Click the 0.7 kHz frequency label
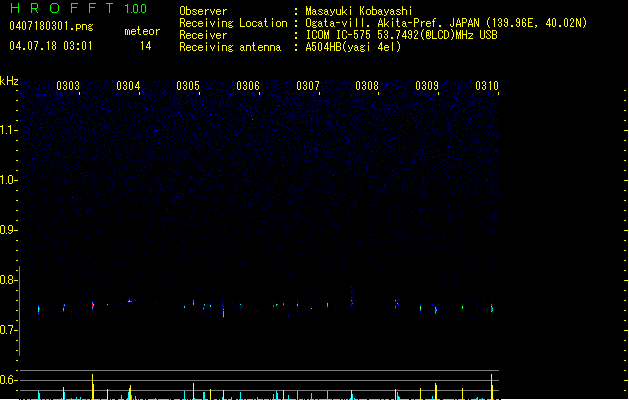629x400 pixels. click(8, 330)
